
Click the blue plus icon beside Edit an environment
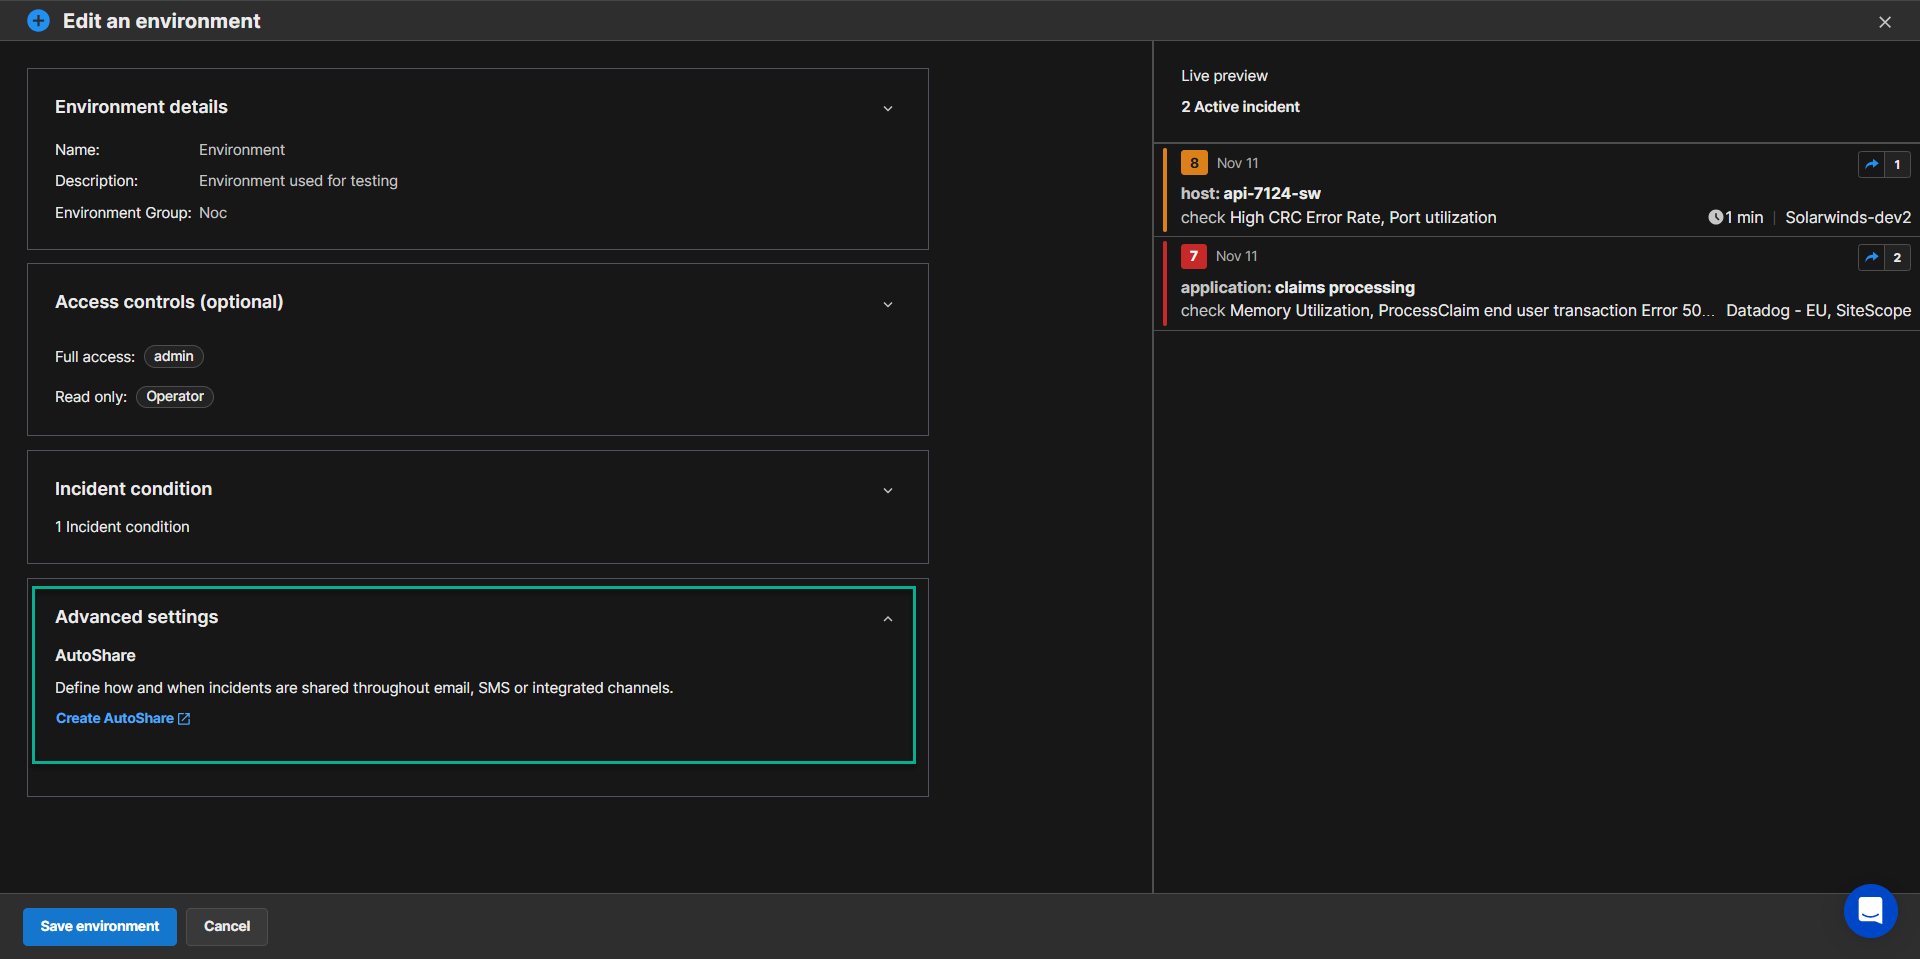(38, 21)
